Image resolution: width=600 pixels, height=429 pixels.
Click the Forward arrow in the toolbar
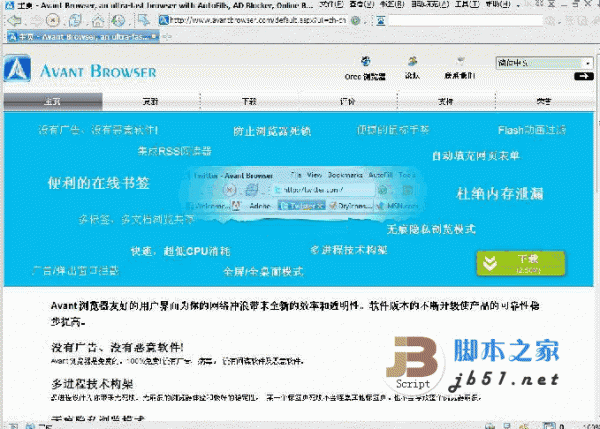(x=37, y=20)
